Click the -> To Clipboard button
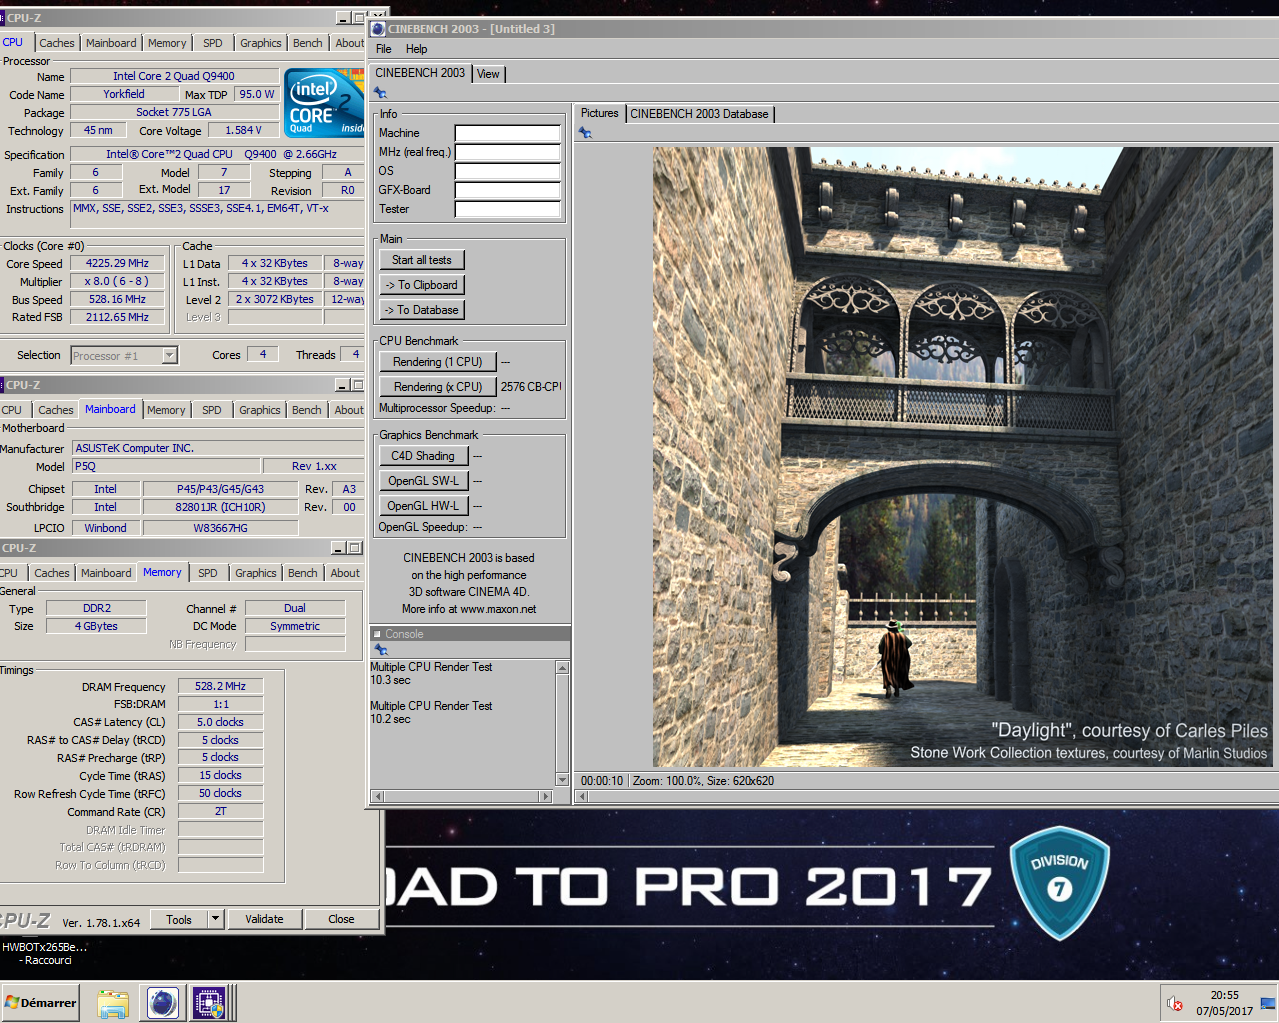1279x1023 pixels. (x=422, y=285)
